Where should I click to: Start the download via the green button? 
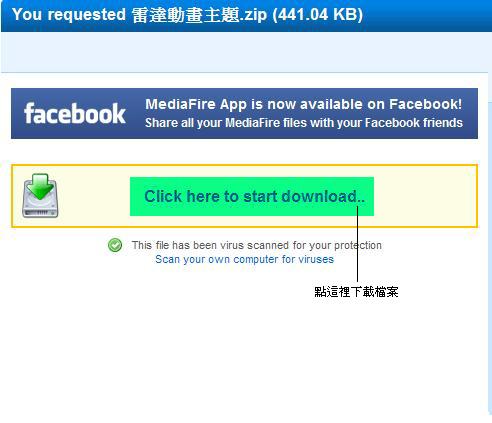click(x=252, y=196)
